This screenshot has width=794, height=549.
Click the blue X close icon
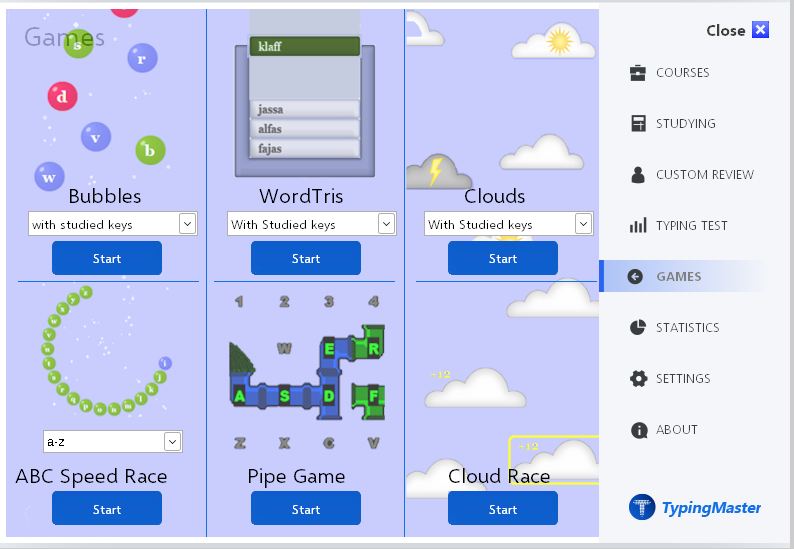(x=760, y=30)
